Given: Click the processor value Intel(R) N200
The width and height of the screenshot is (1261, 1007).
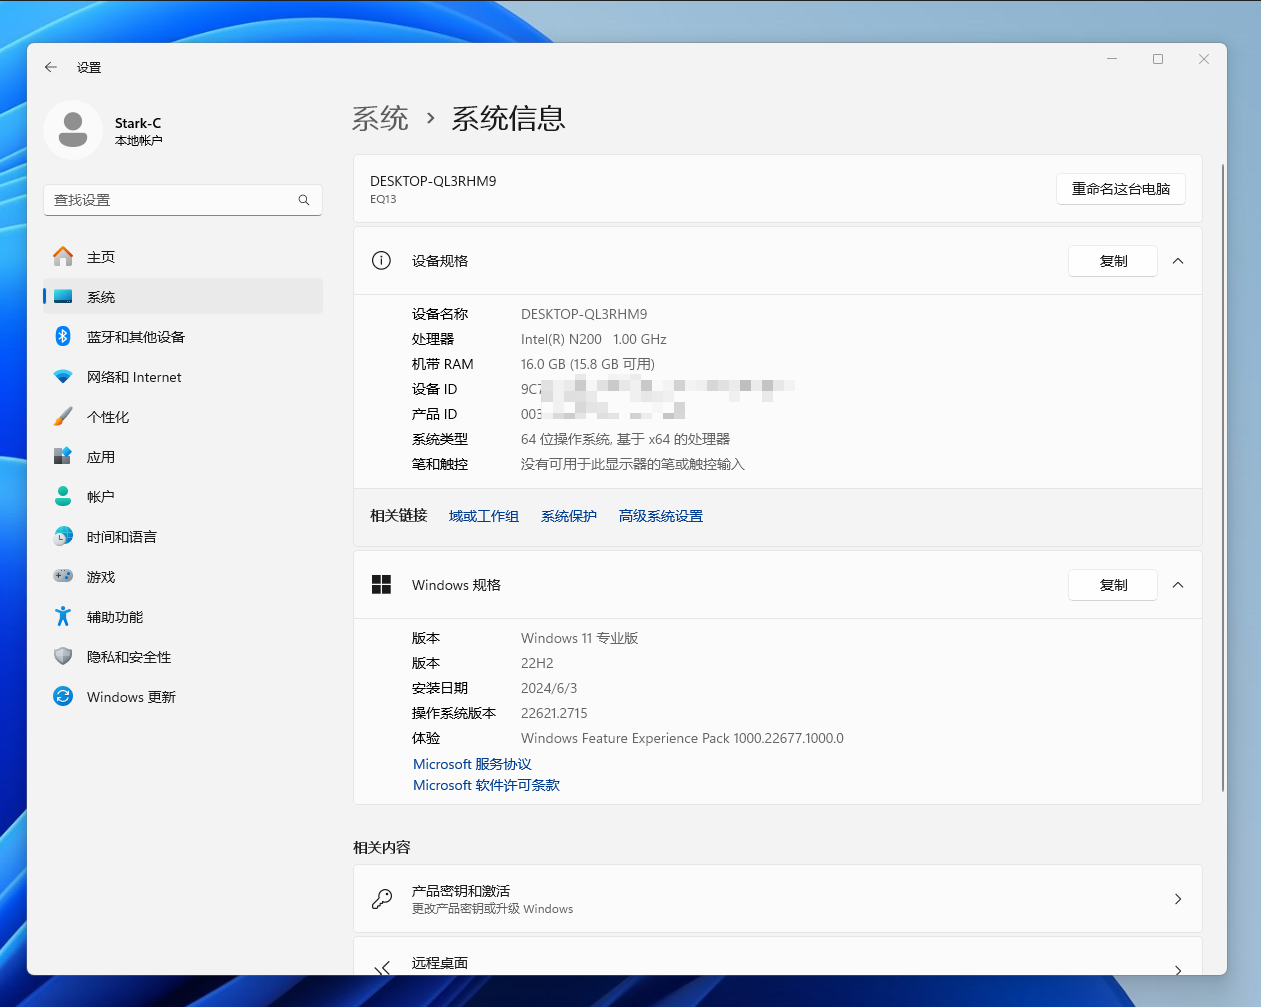Looking at the screenshot, I should coord(593,339).
